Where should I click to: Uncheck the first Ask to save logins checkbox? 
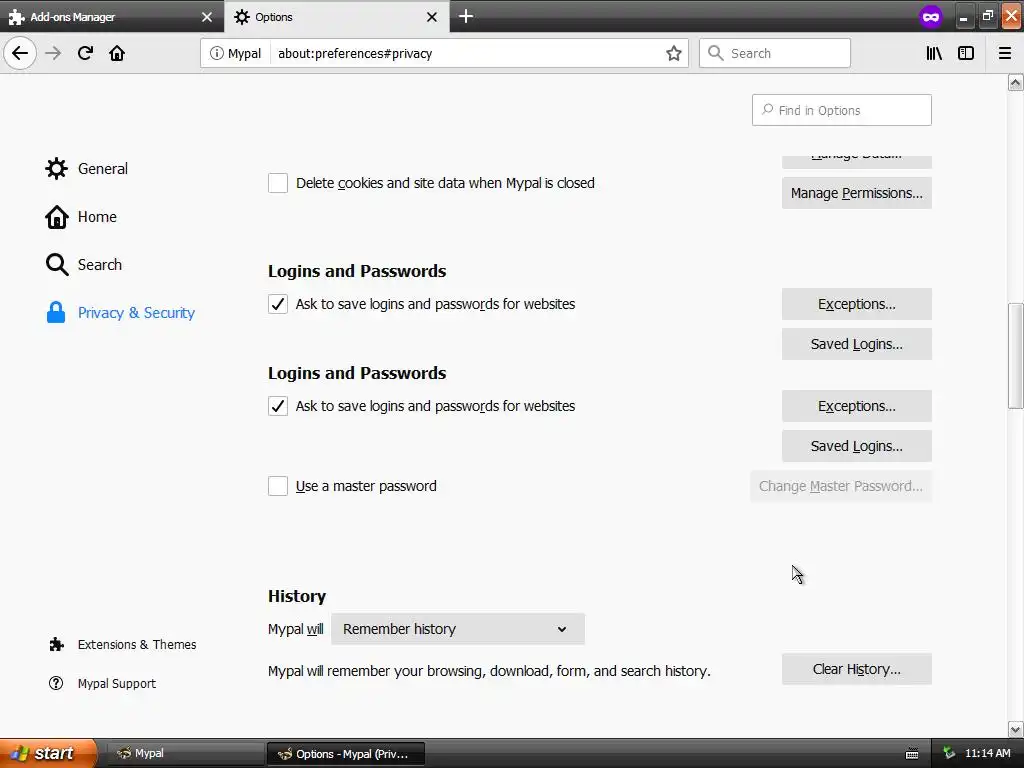278,304
